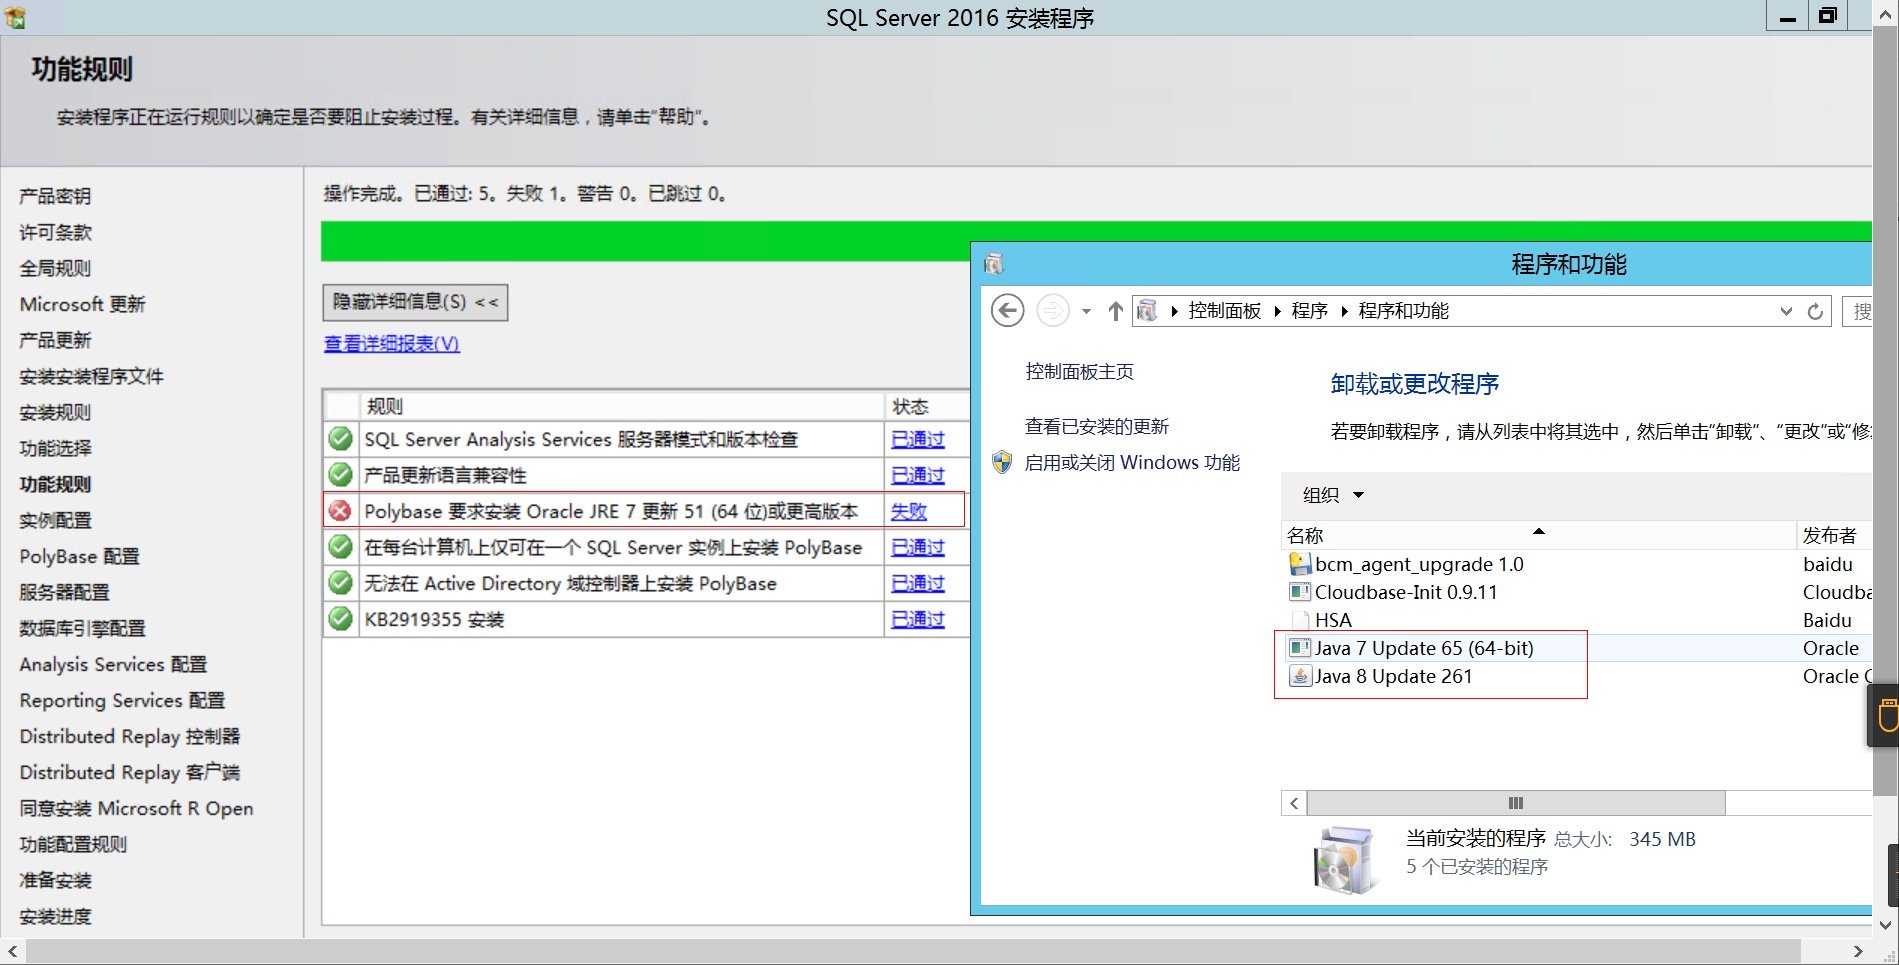Click the Java 7 Update 65 program icon
The width and height of the screenshot is (1899, 965).
click(1300, 648)
